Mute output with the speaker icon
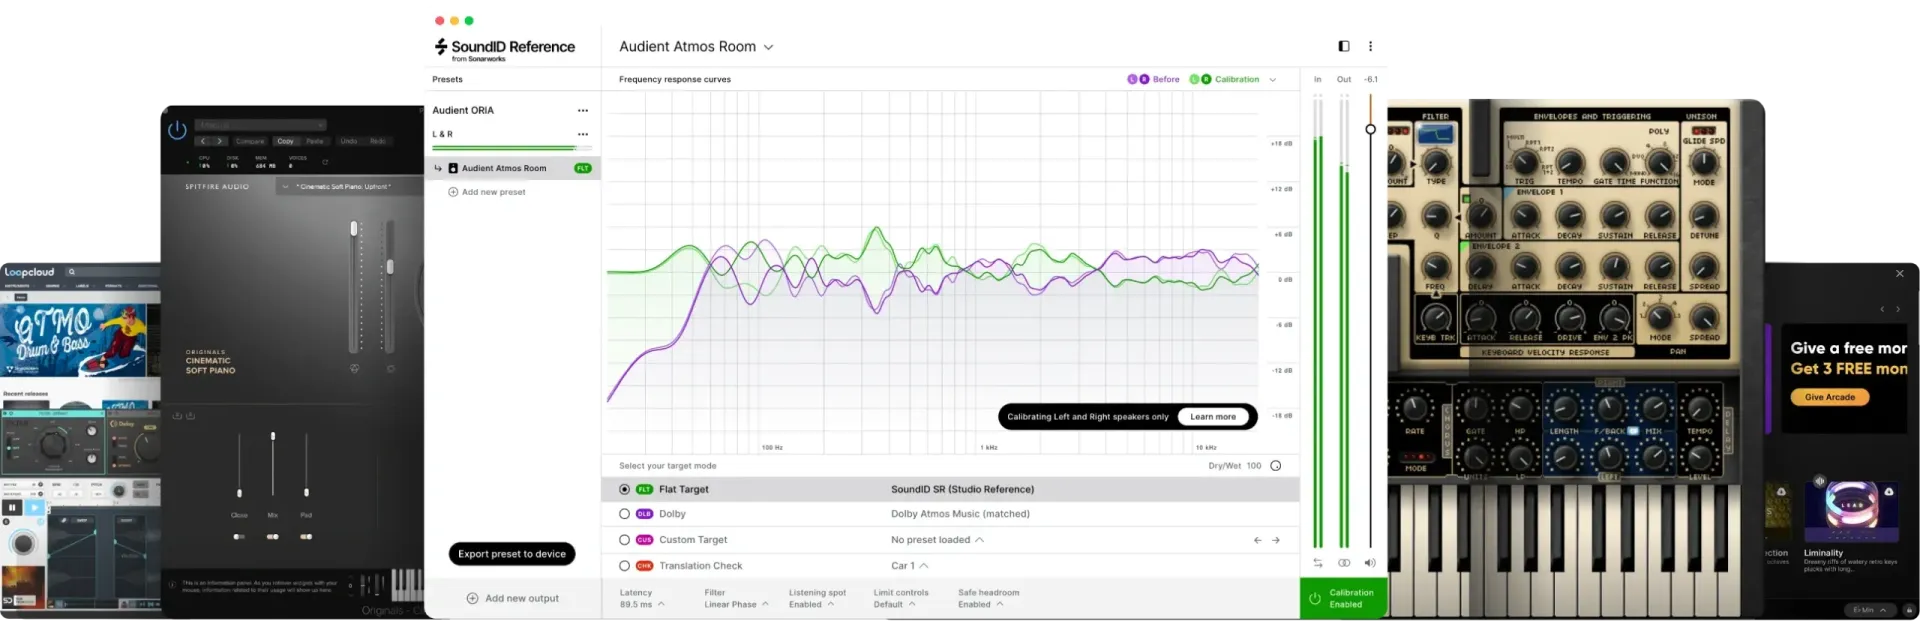1920x621 pixels. (1370, 563)
